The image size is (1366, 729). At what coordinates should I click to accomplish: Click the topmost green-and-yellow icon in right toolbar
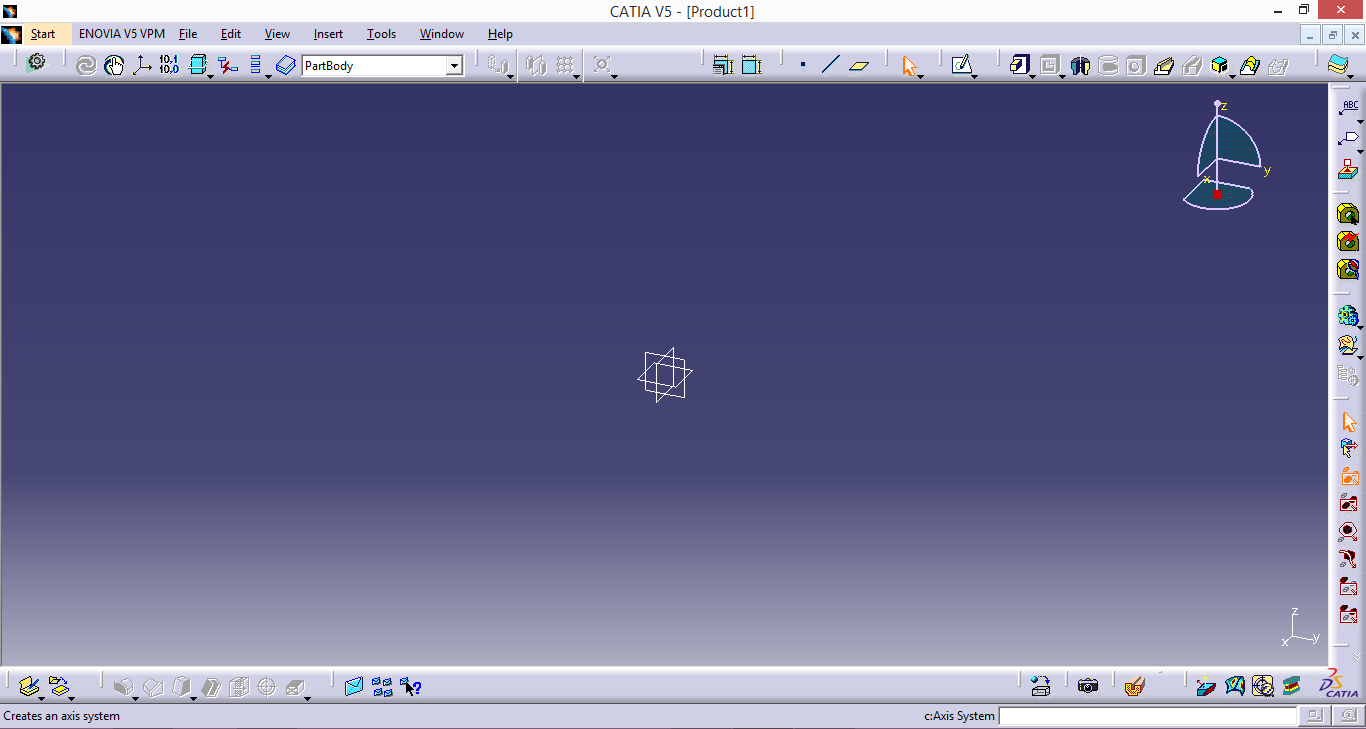tap(1348, 213)
